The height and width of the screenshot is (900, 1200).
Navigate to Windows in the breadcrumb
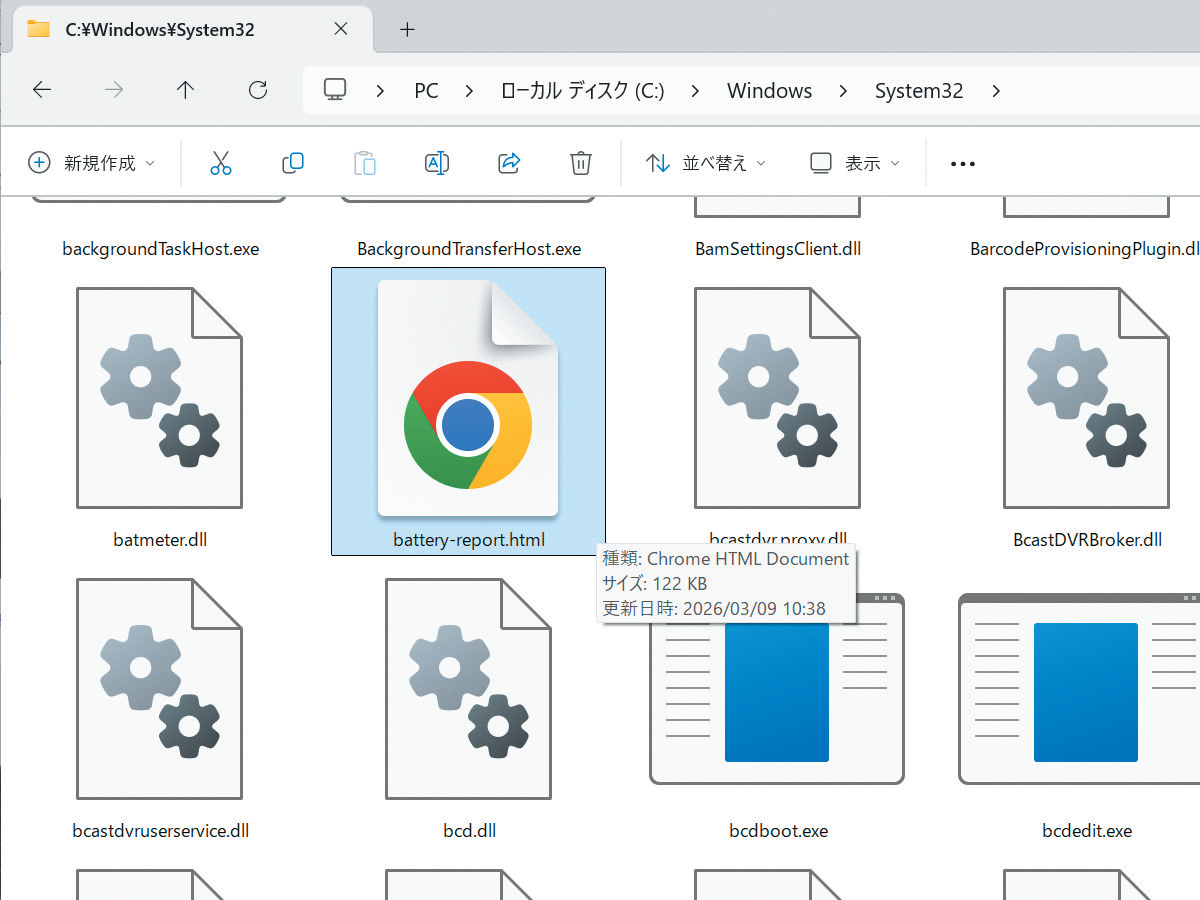(x=769, y=91)
